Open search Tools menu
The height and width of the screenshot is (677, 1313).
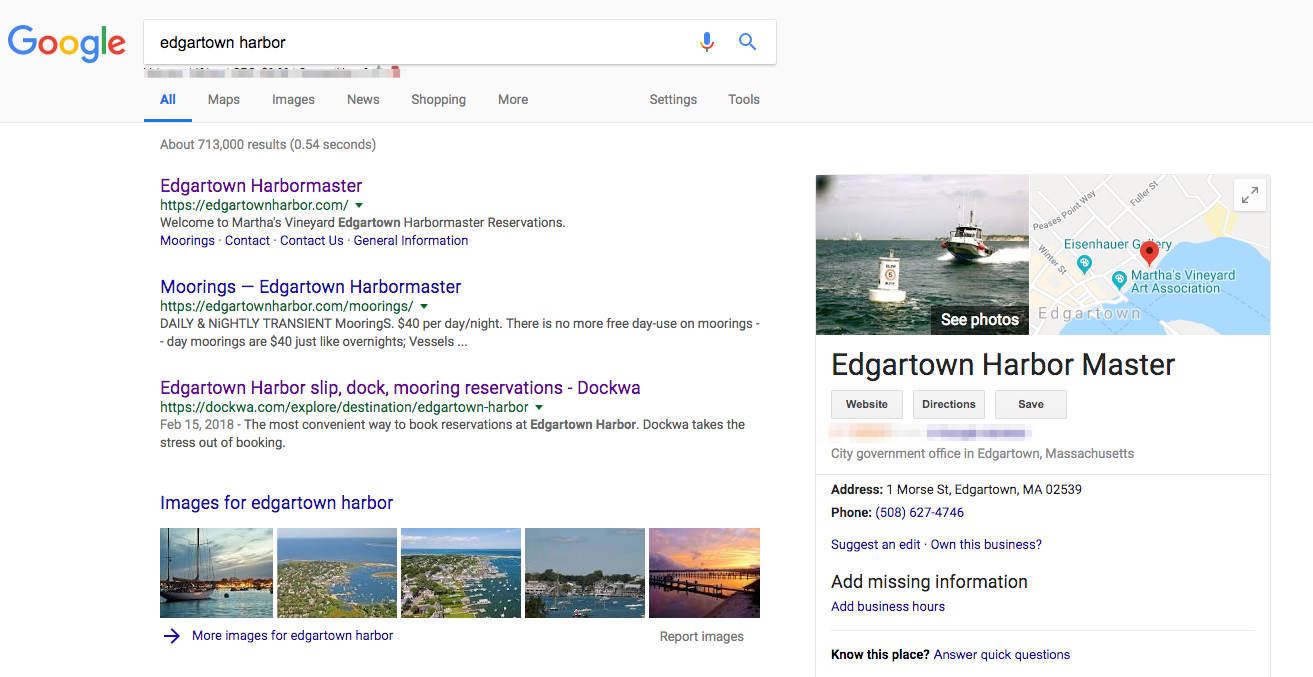click(x=744, y=100)
